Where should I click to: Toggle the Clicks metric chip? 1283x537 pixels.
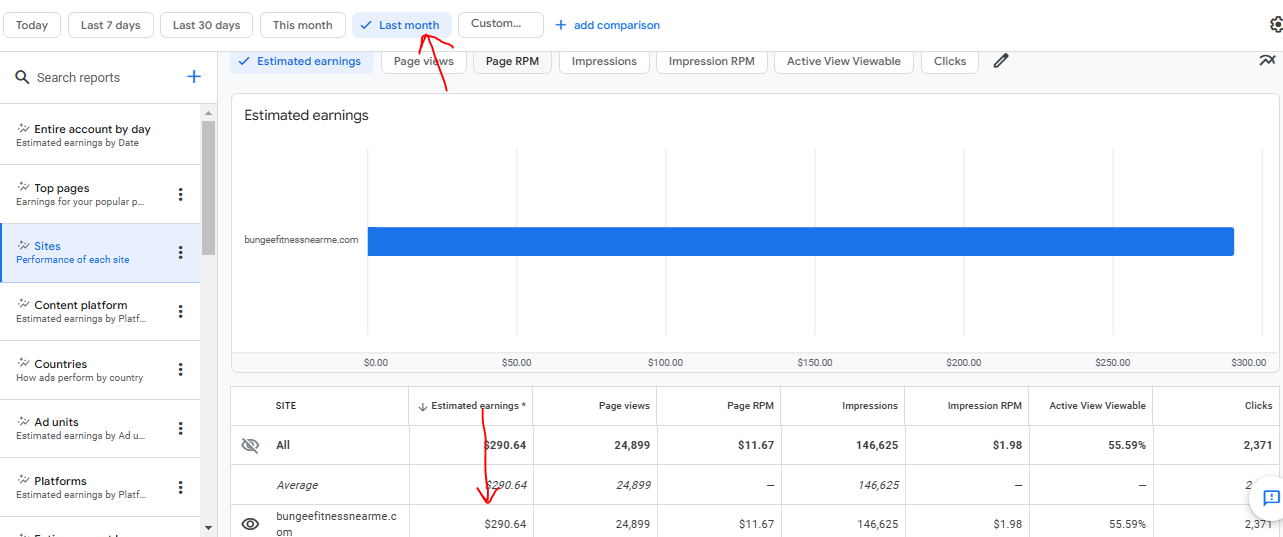click(950, 61)
